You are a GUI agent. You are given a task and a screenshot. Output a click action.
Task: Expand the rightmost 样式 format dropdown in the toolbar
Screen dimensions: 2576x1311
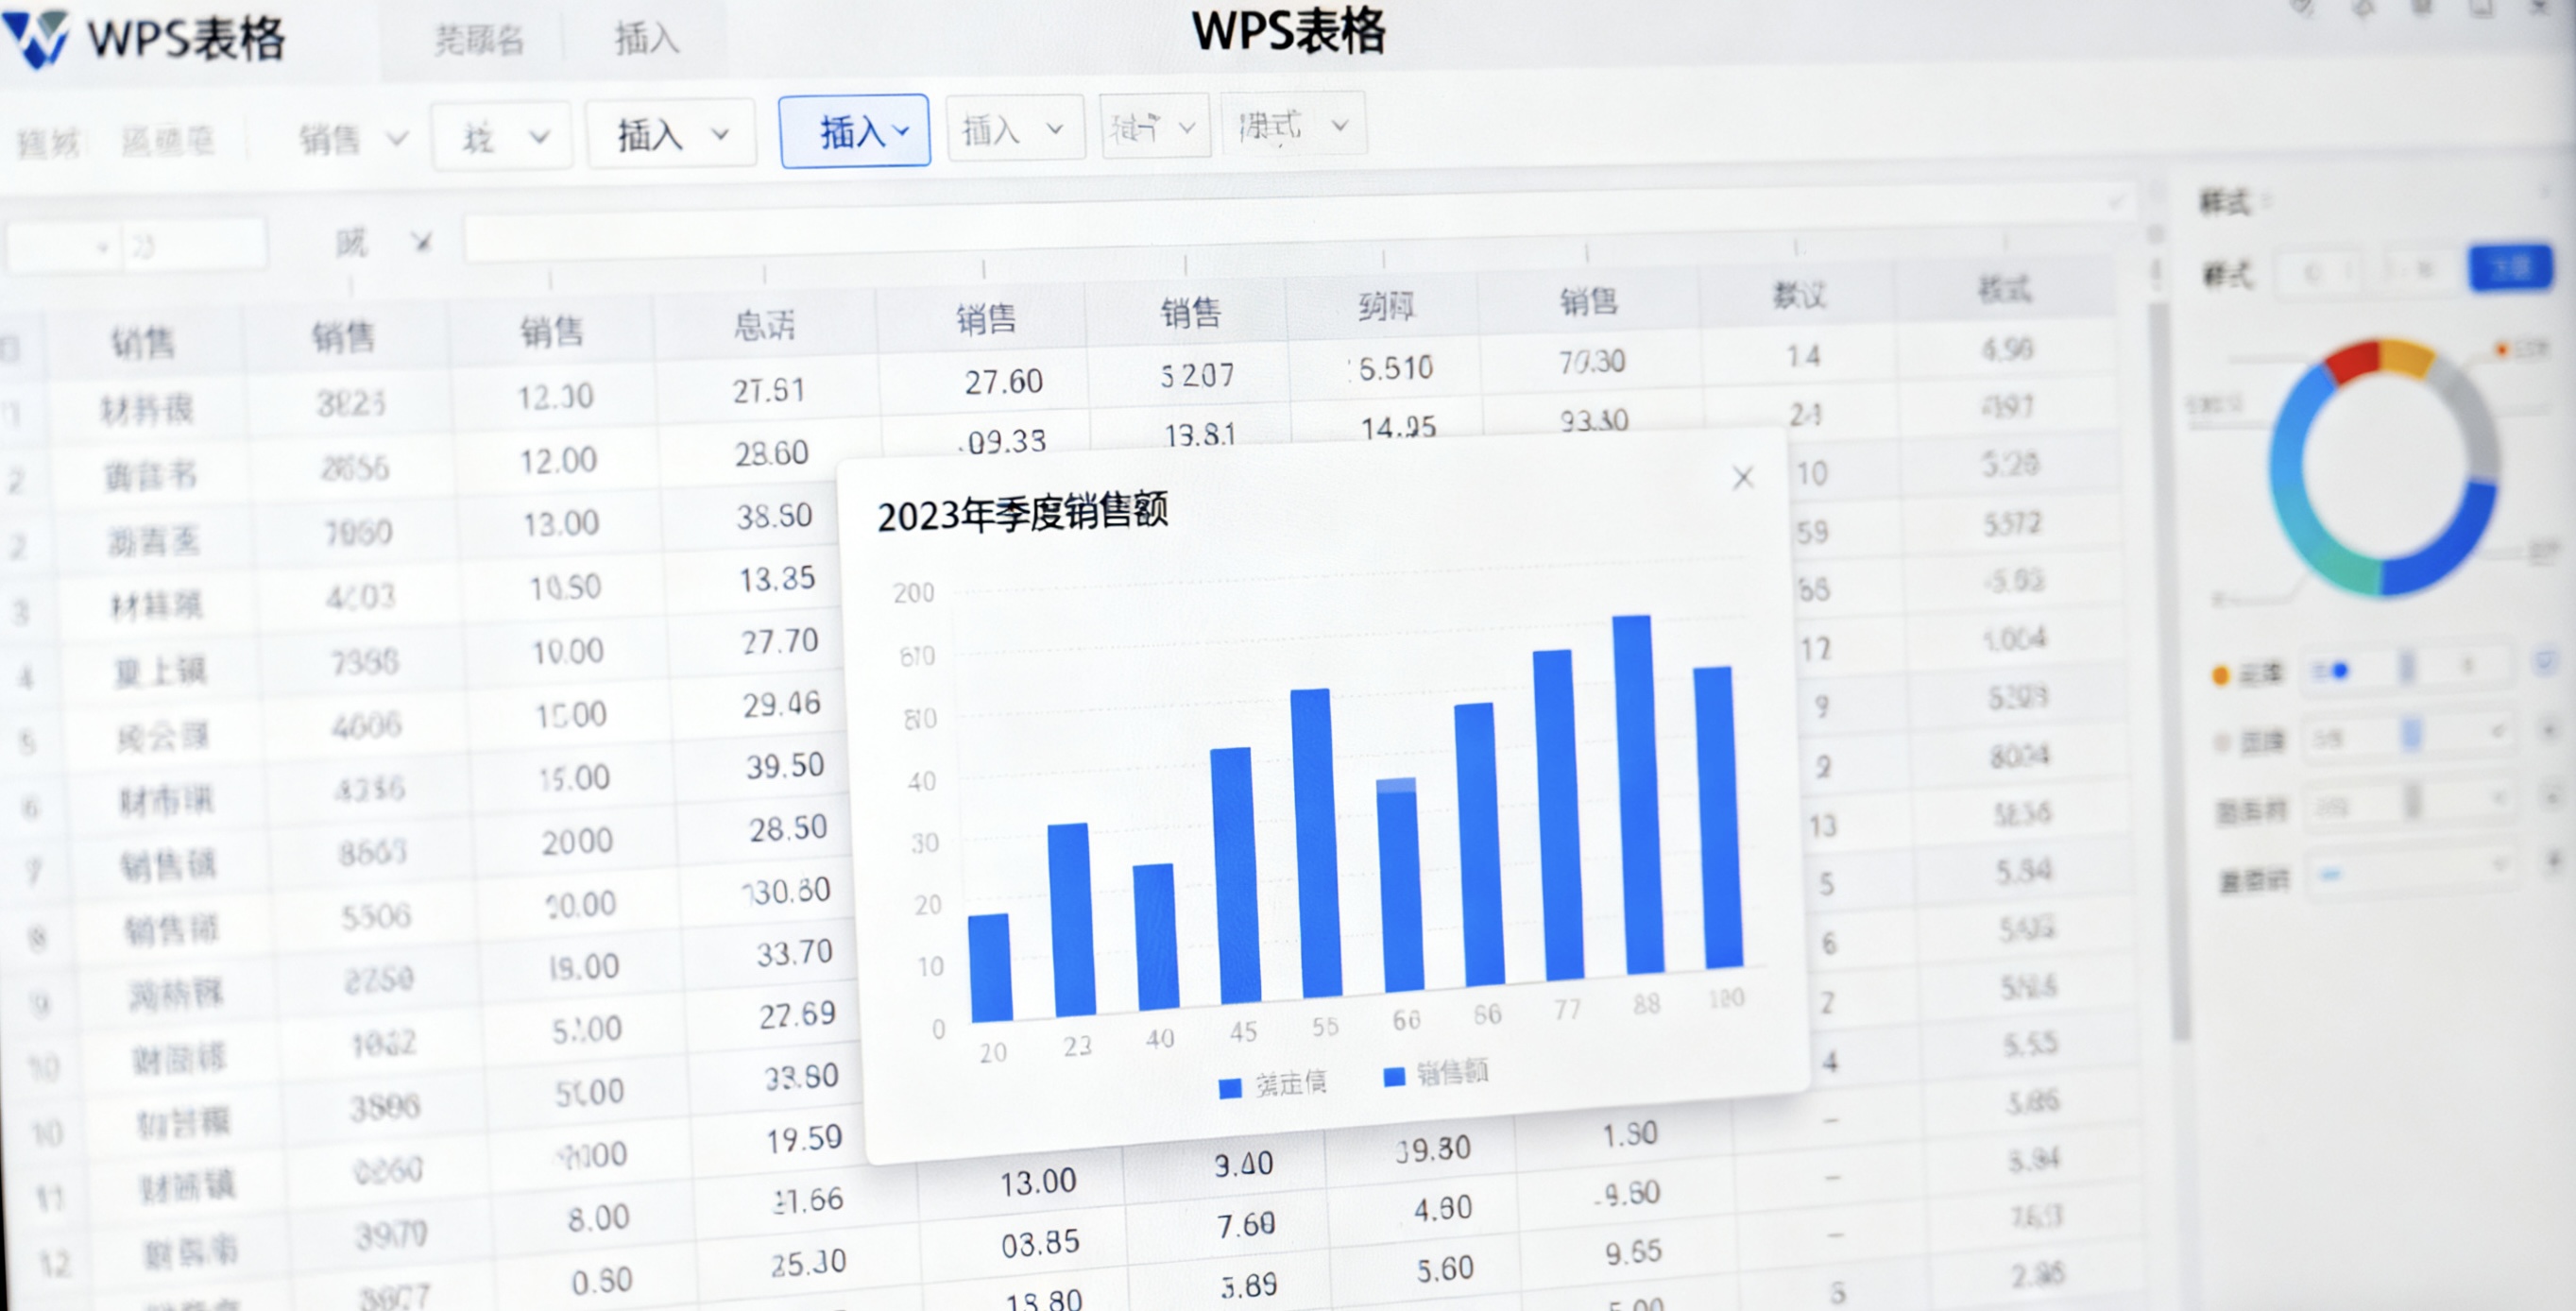(x=1296, y=125)
